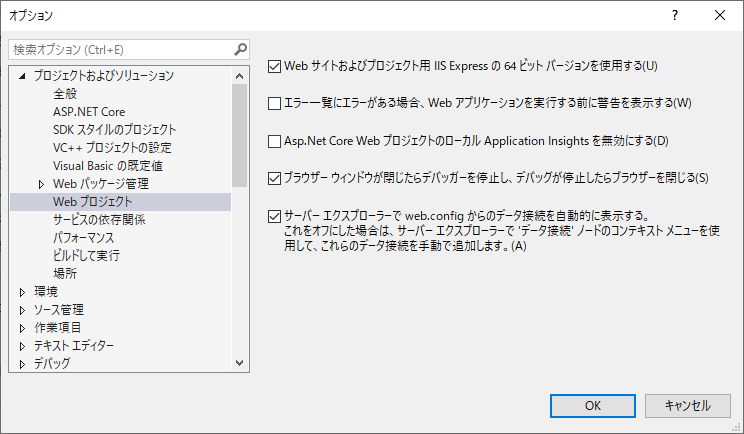Enable the warn-before-run errors checkbox
Image resolution: width=744 pixels, height=434 pixels.
(276, 103)
